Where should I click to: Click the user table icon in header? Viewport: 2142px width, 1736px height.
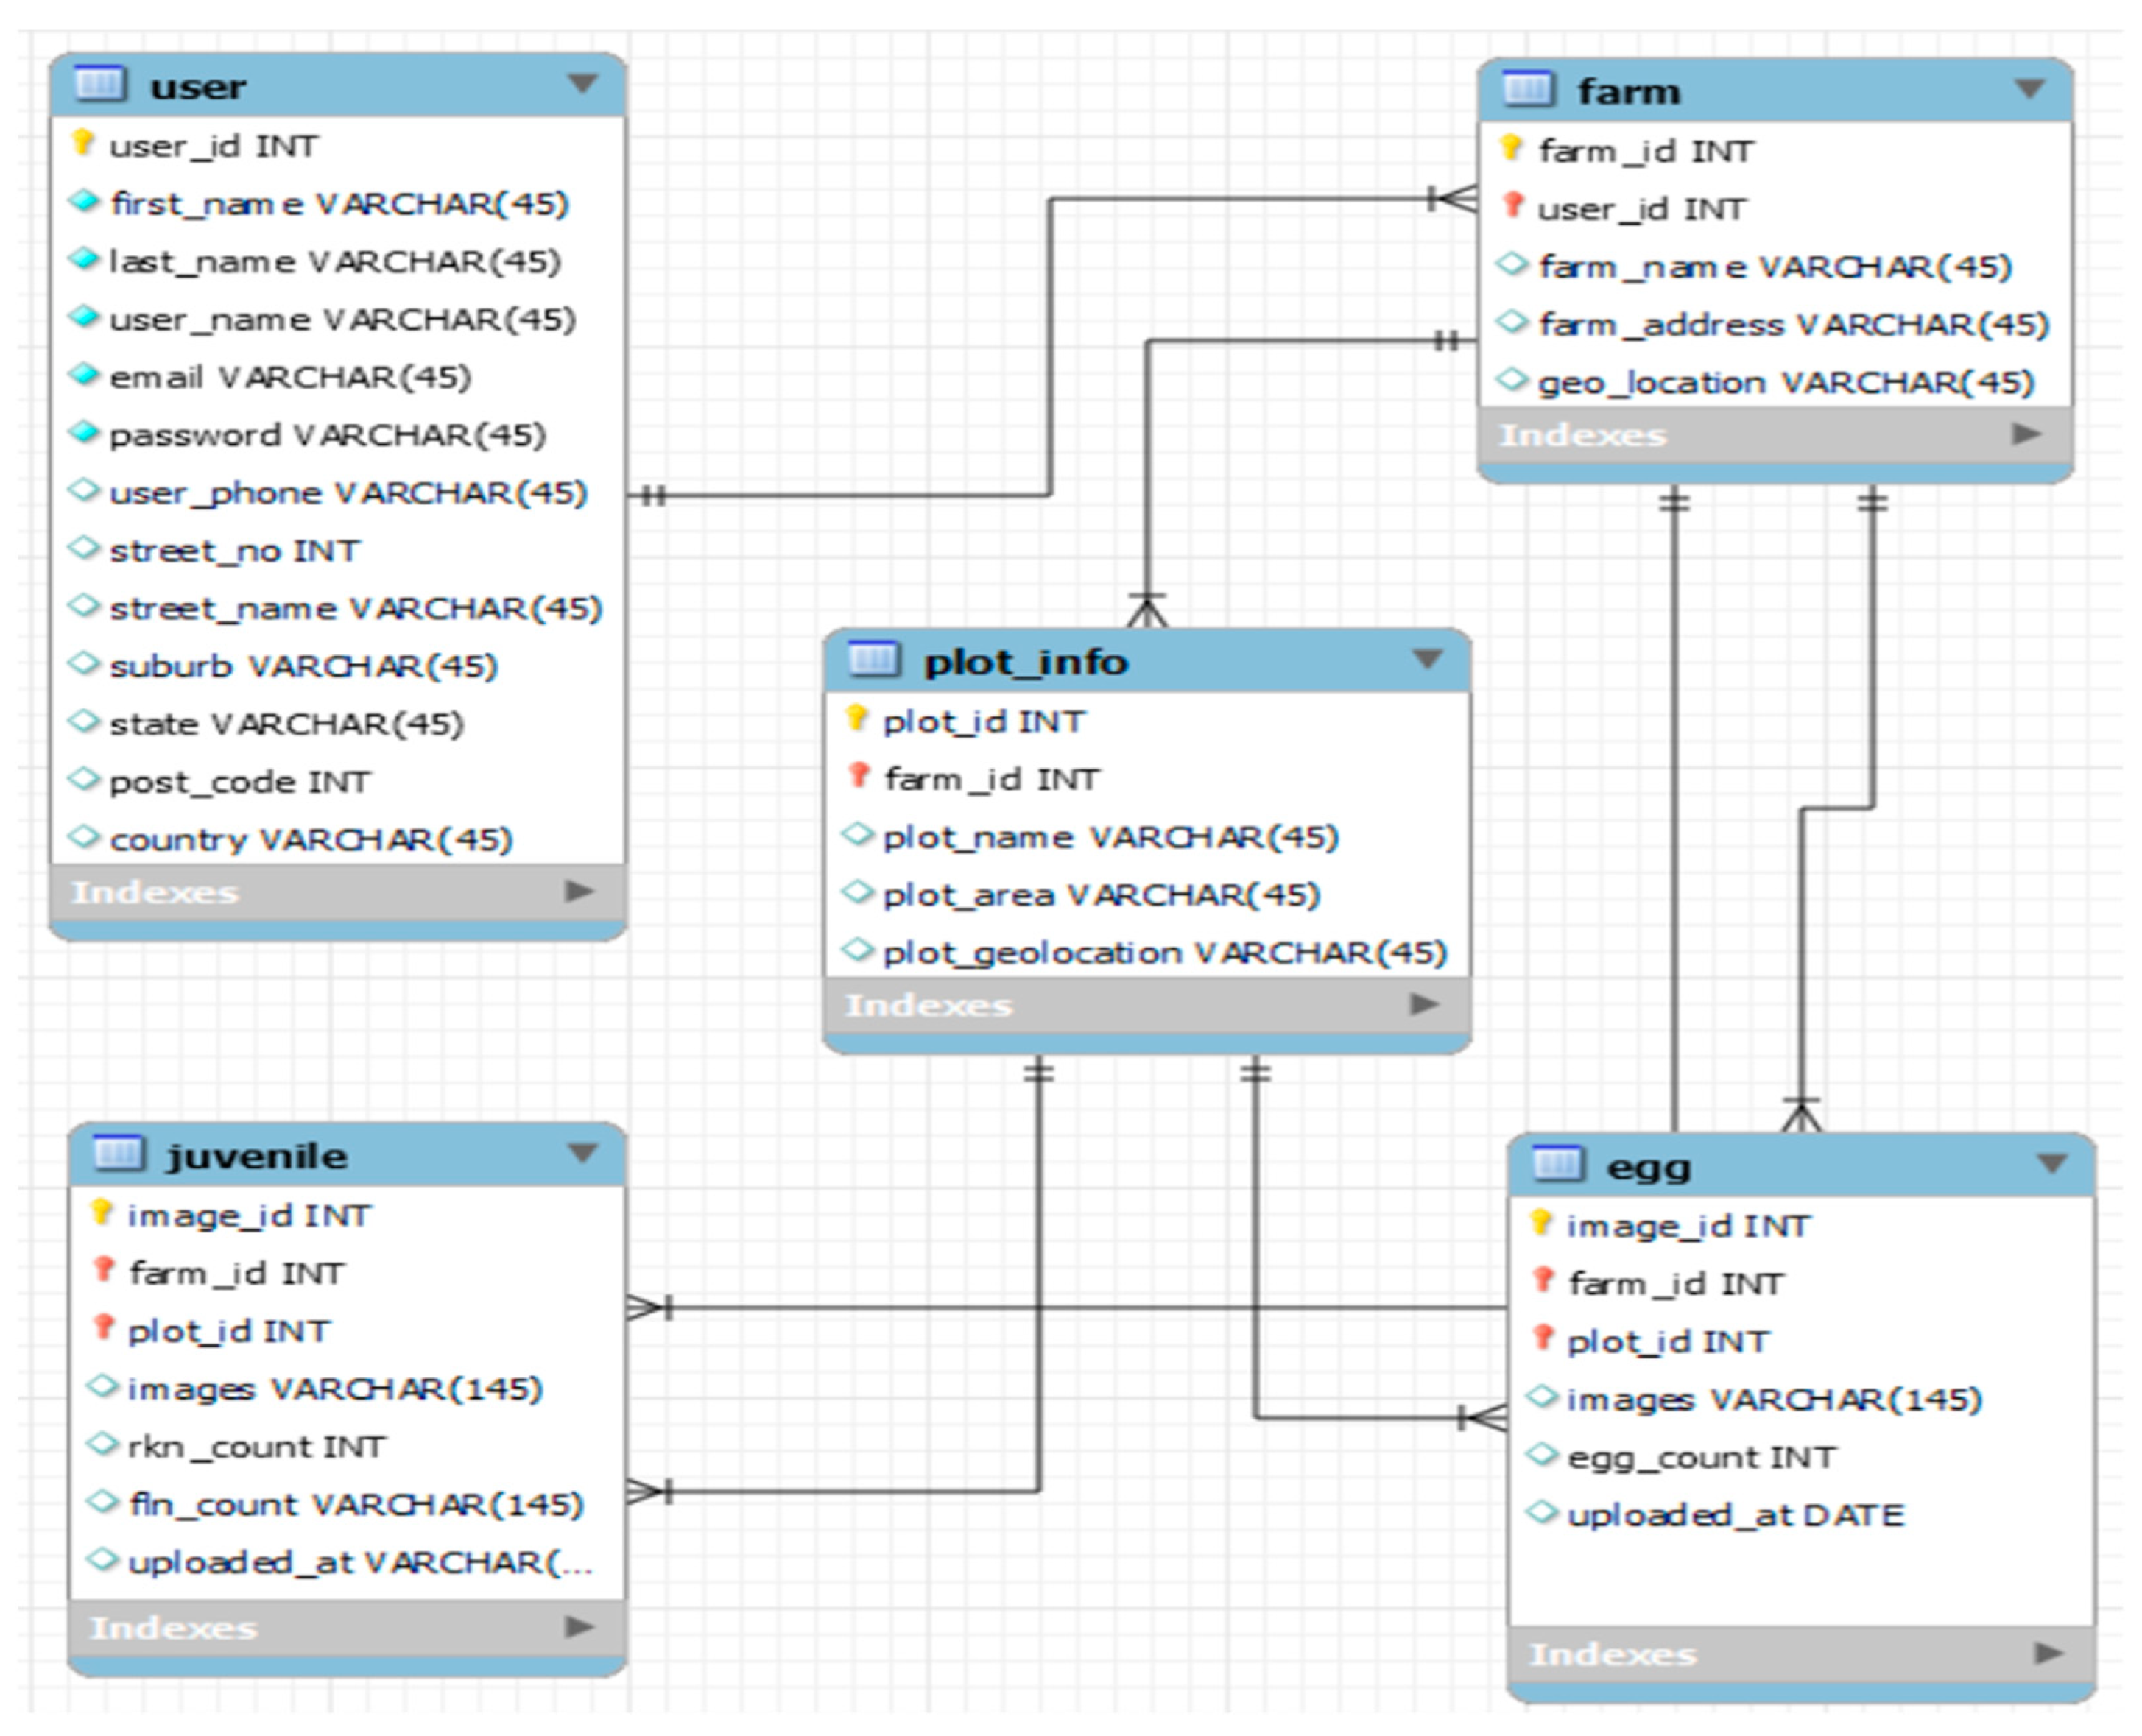[99, 84]
